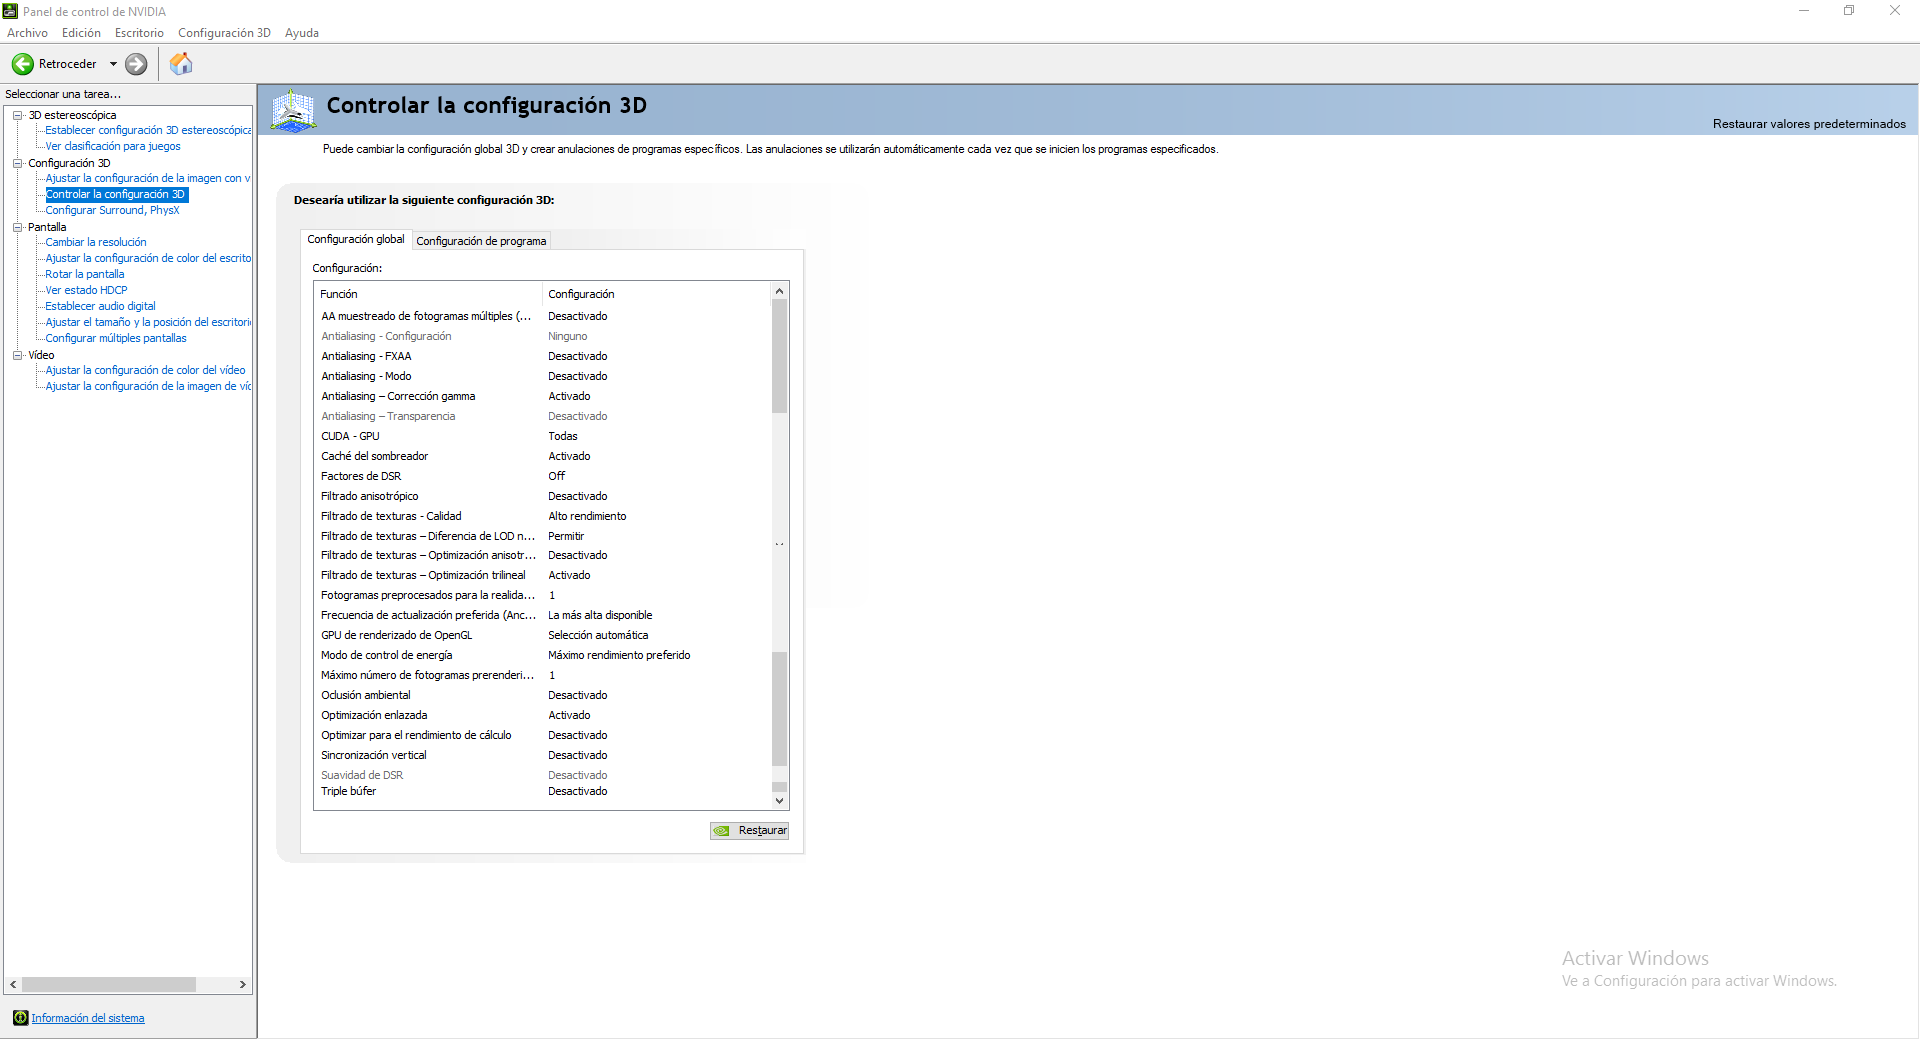Select the Filtrado anisotrópico row
The width and height of the screenshot is (1920, 1040).
coord(543,496)
